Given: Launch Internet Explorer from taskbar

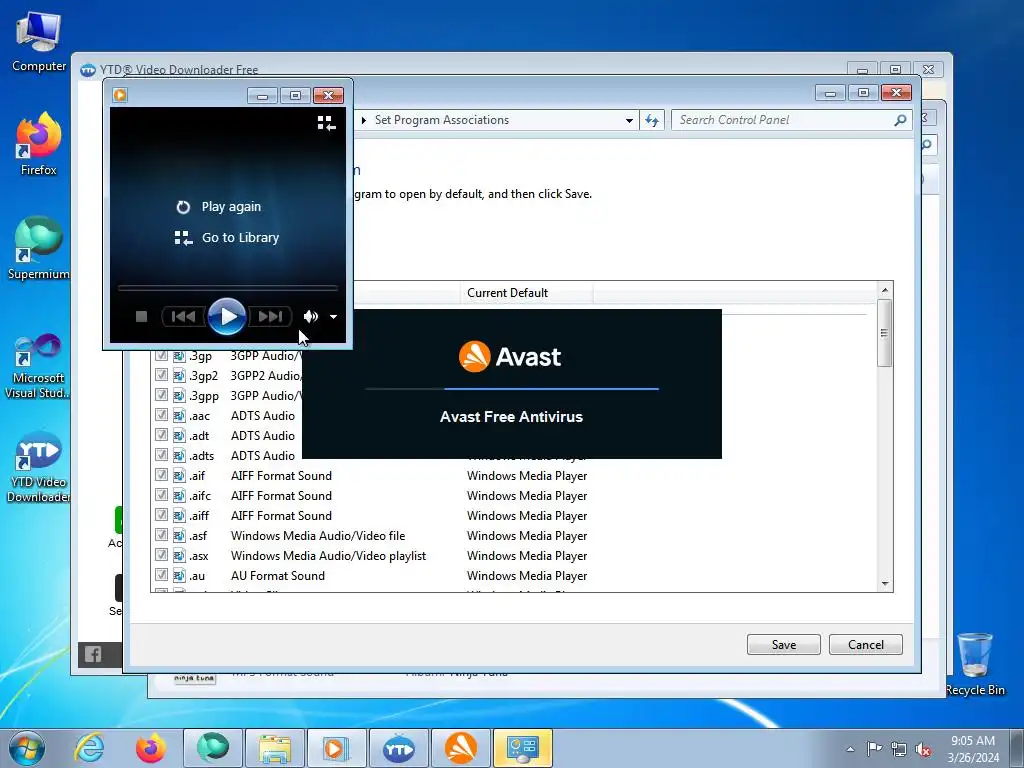Looking at the screenshot, I should coord(89,748).
